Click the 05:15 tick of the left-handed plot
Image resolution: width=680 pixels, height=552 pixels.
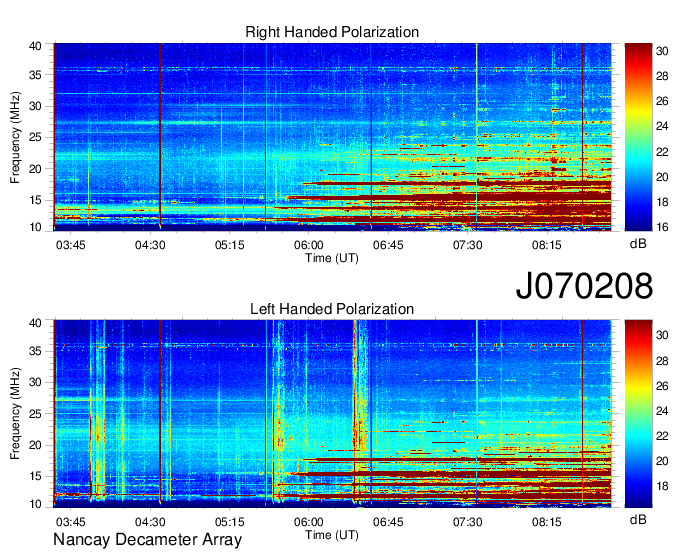coord(229,522)
